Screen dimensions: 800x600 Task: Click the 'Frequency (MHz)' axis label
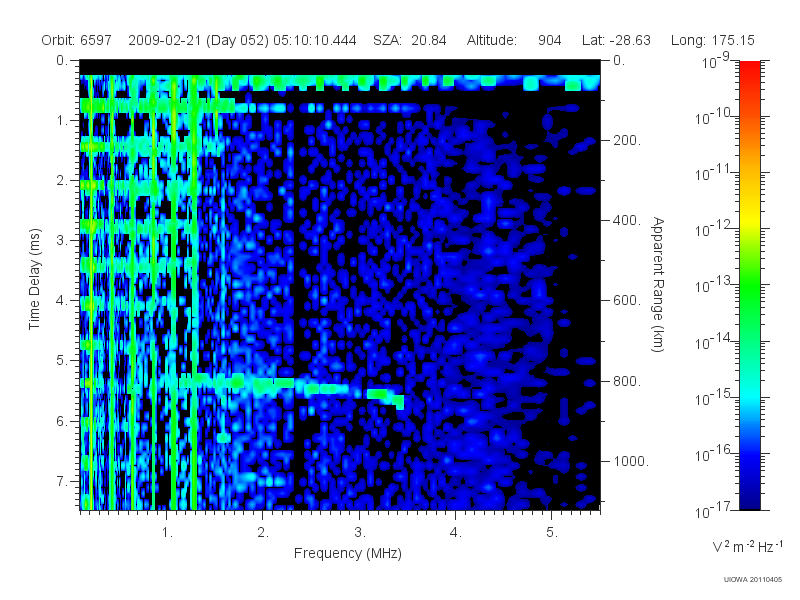[x=348, y=553]
